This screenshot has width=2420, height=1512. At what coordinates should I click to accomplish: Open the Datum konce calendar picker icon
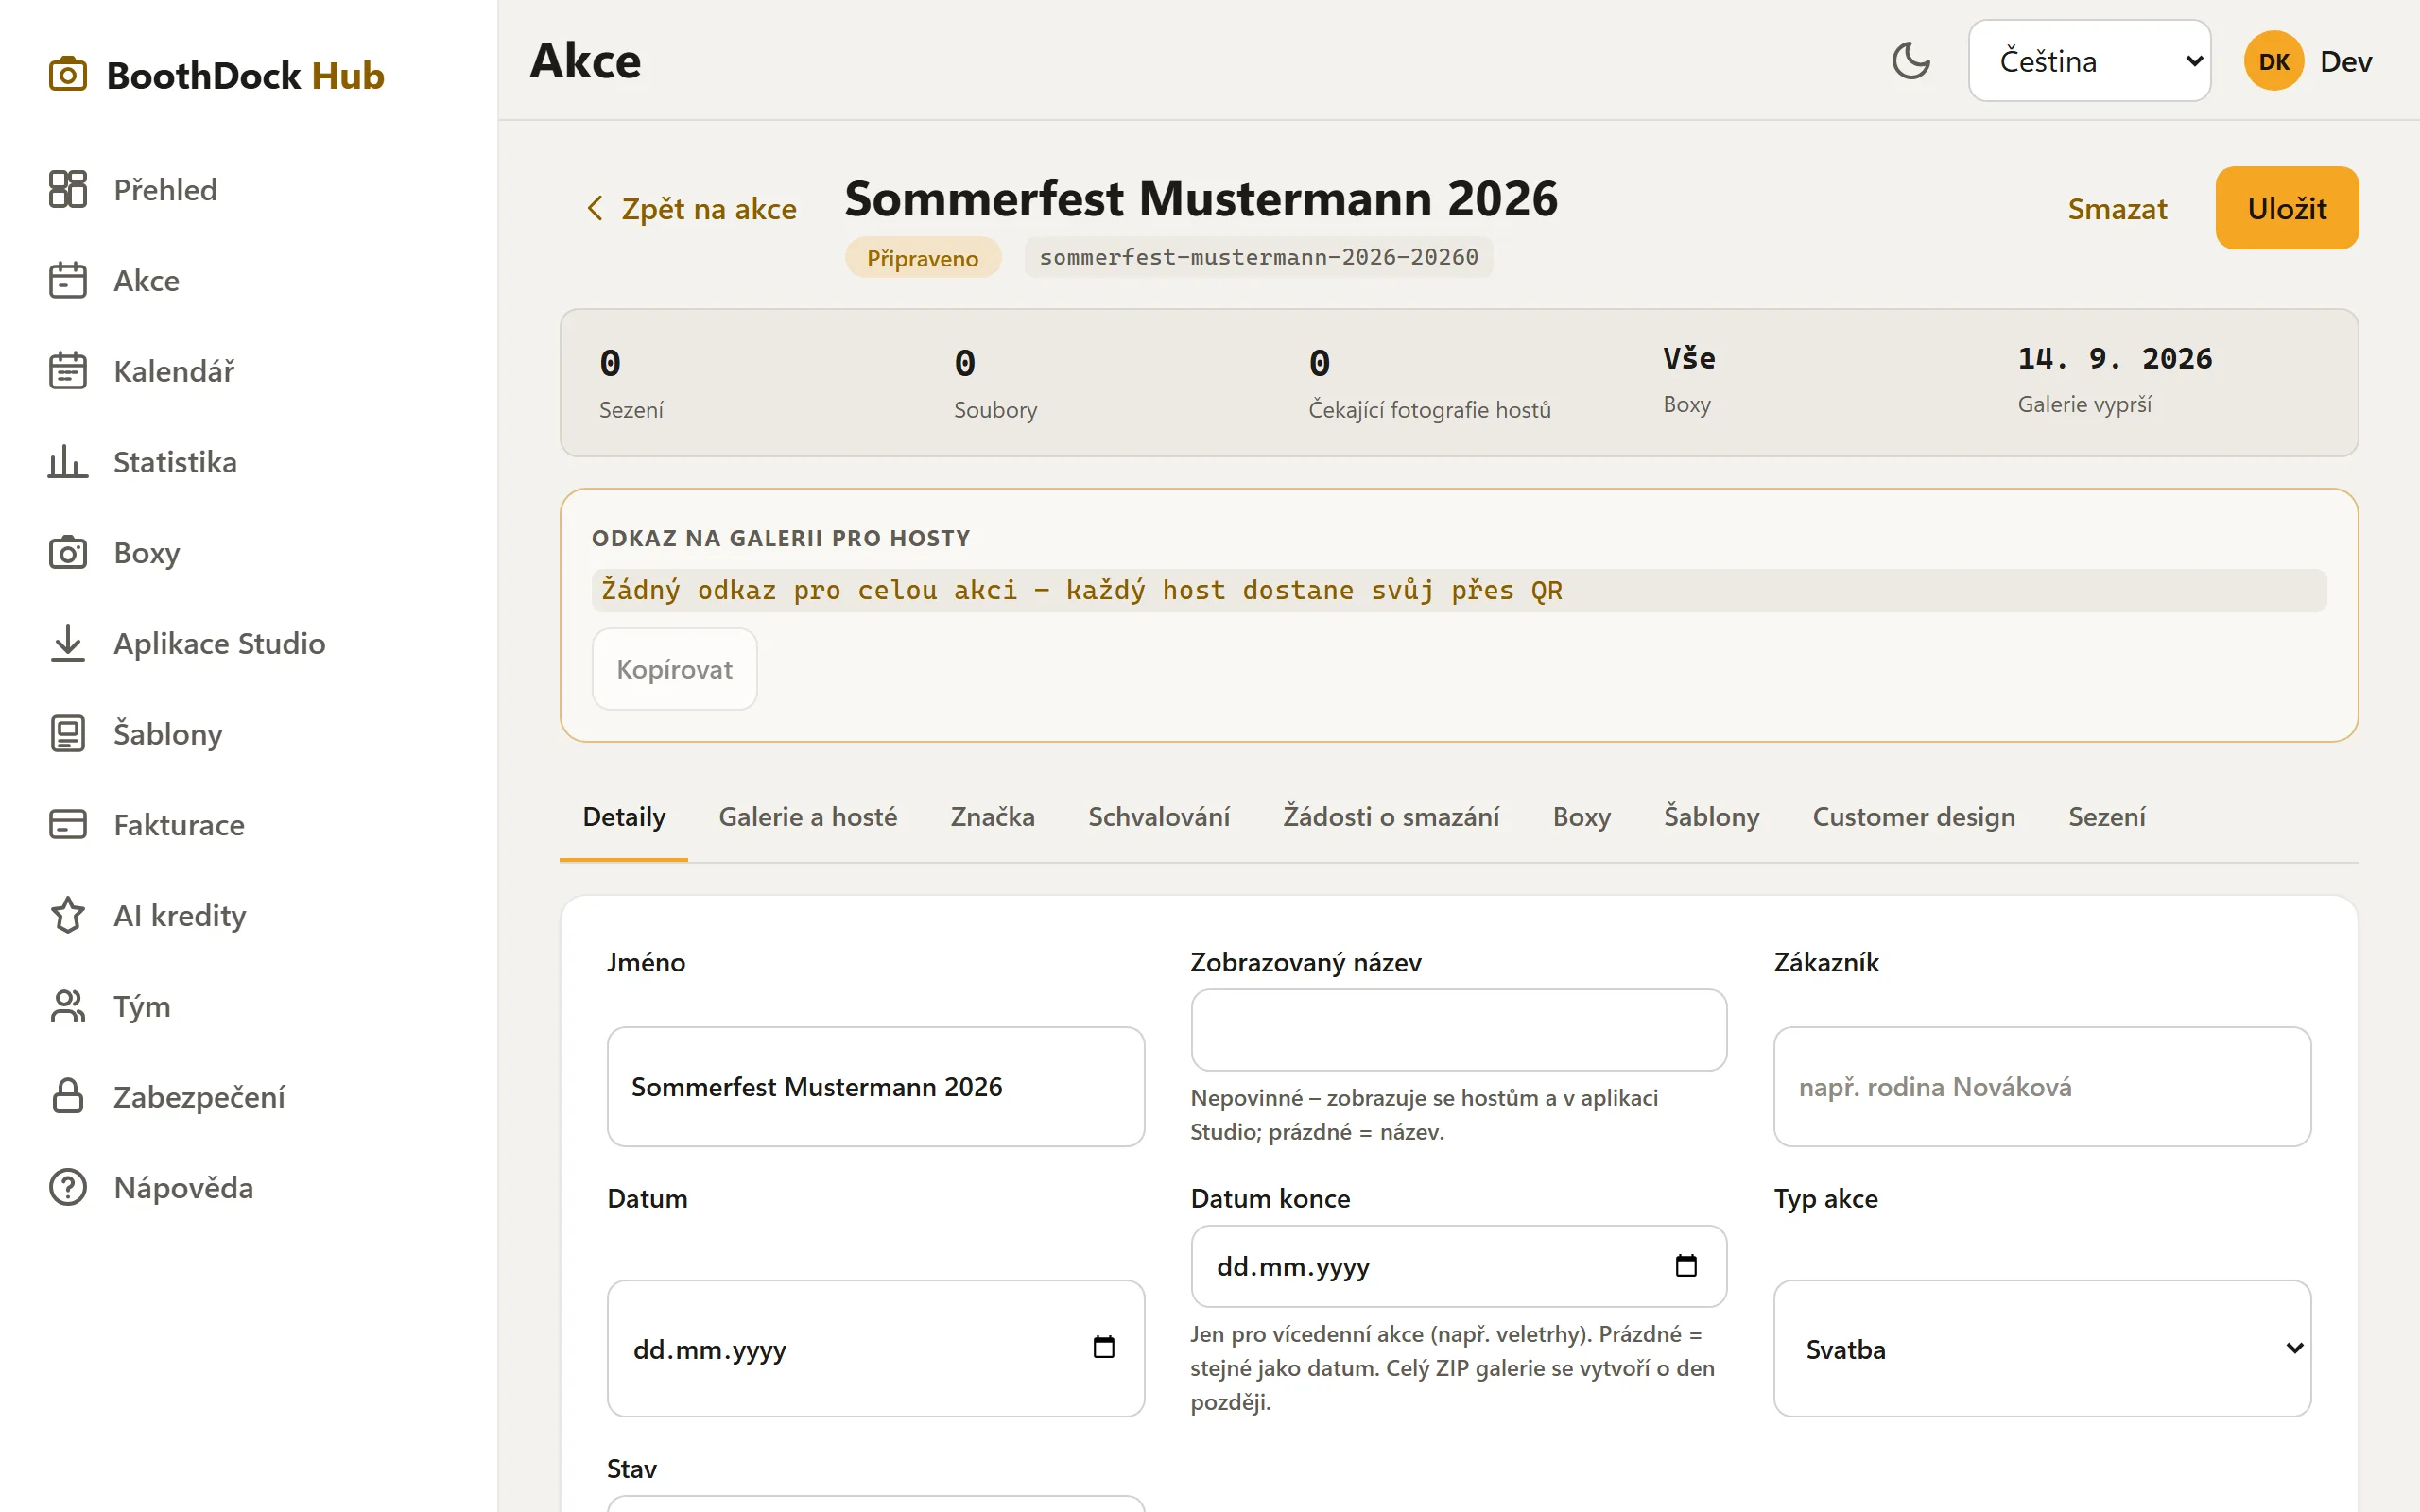pyautogui.click(x=1686, y=1265)
